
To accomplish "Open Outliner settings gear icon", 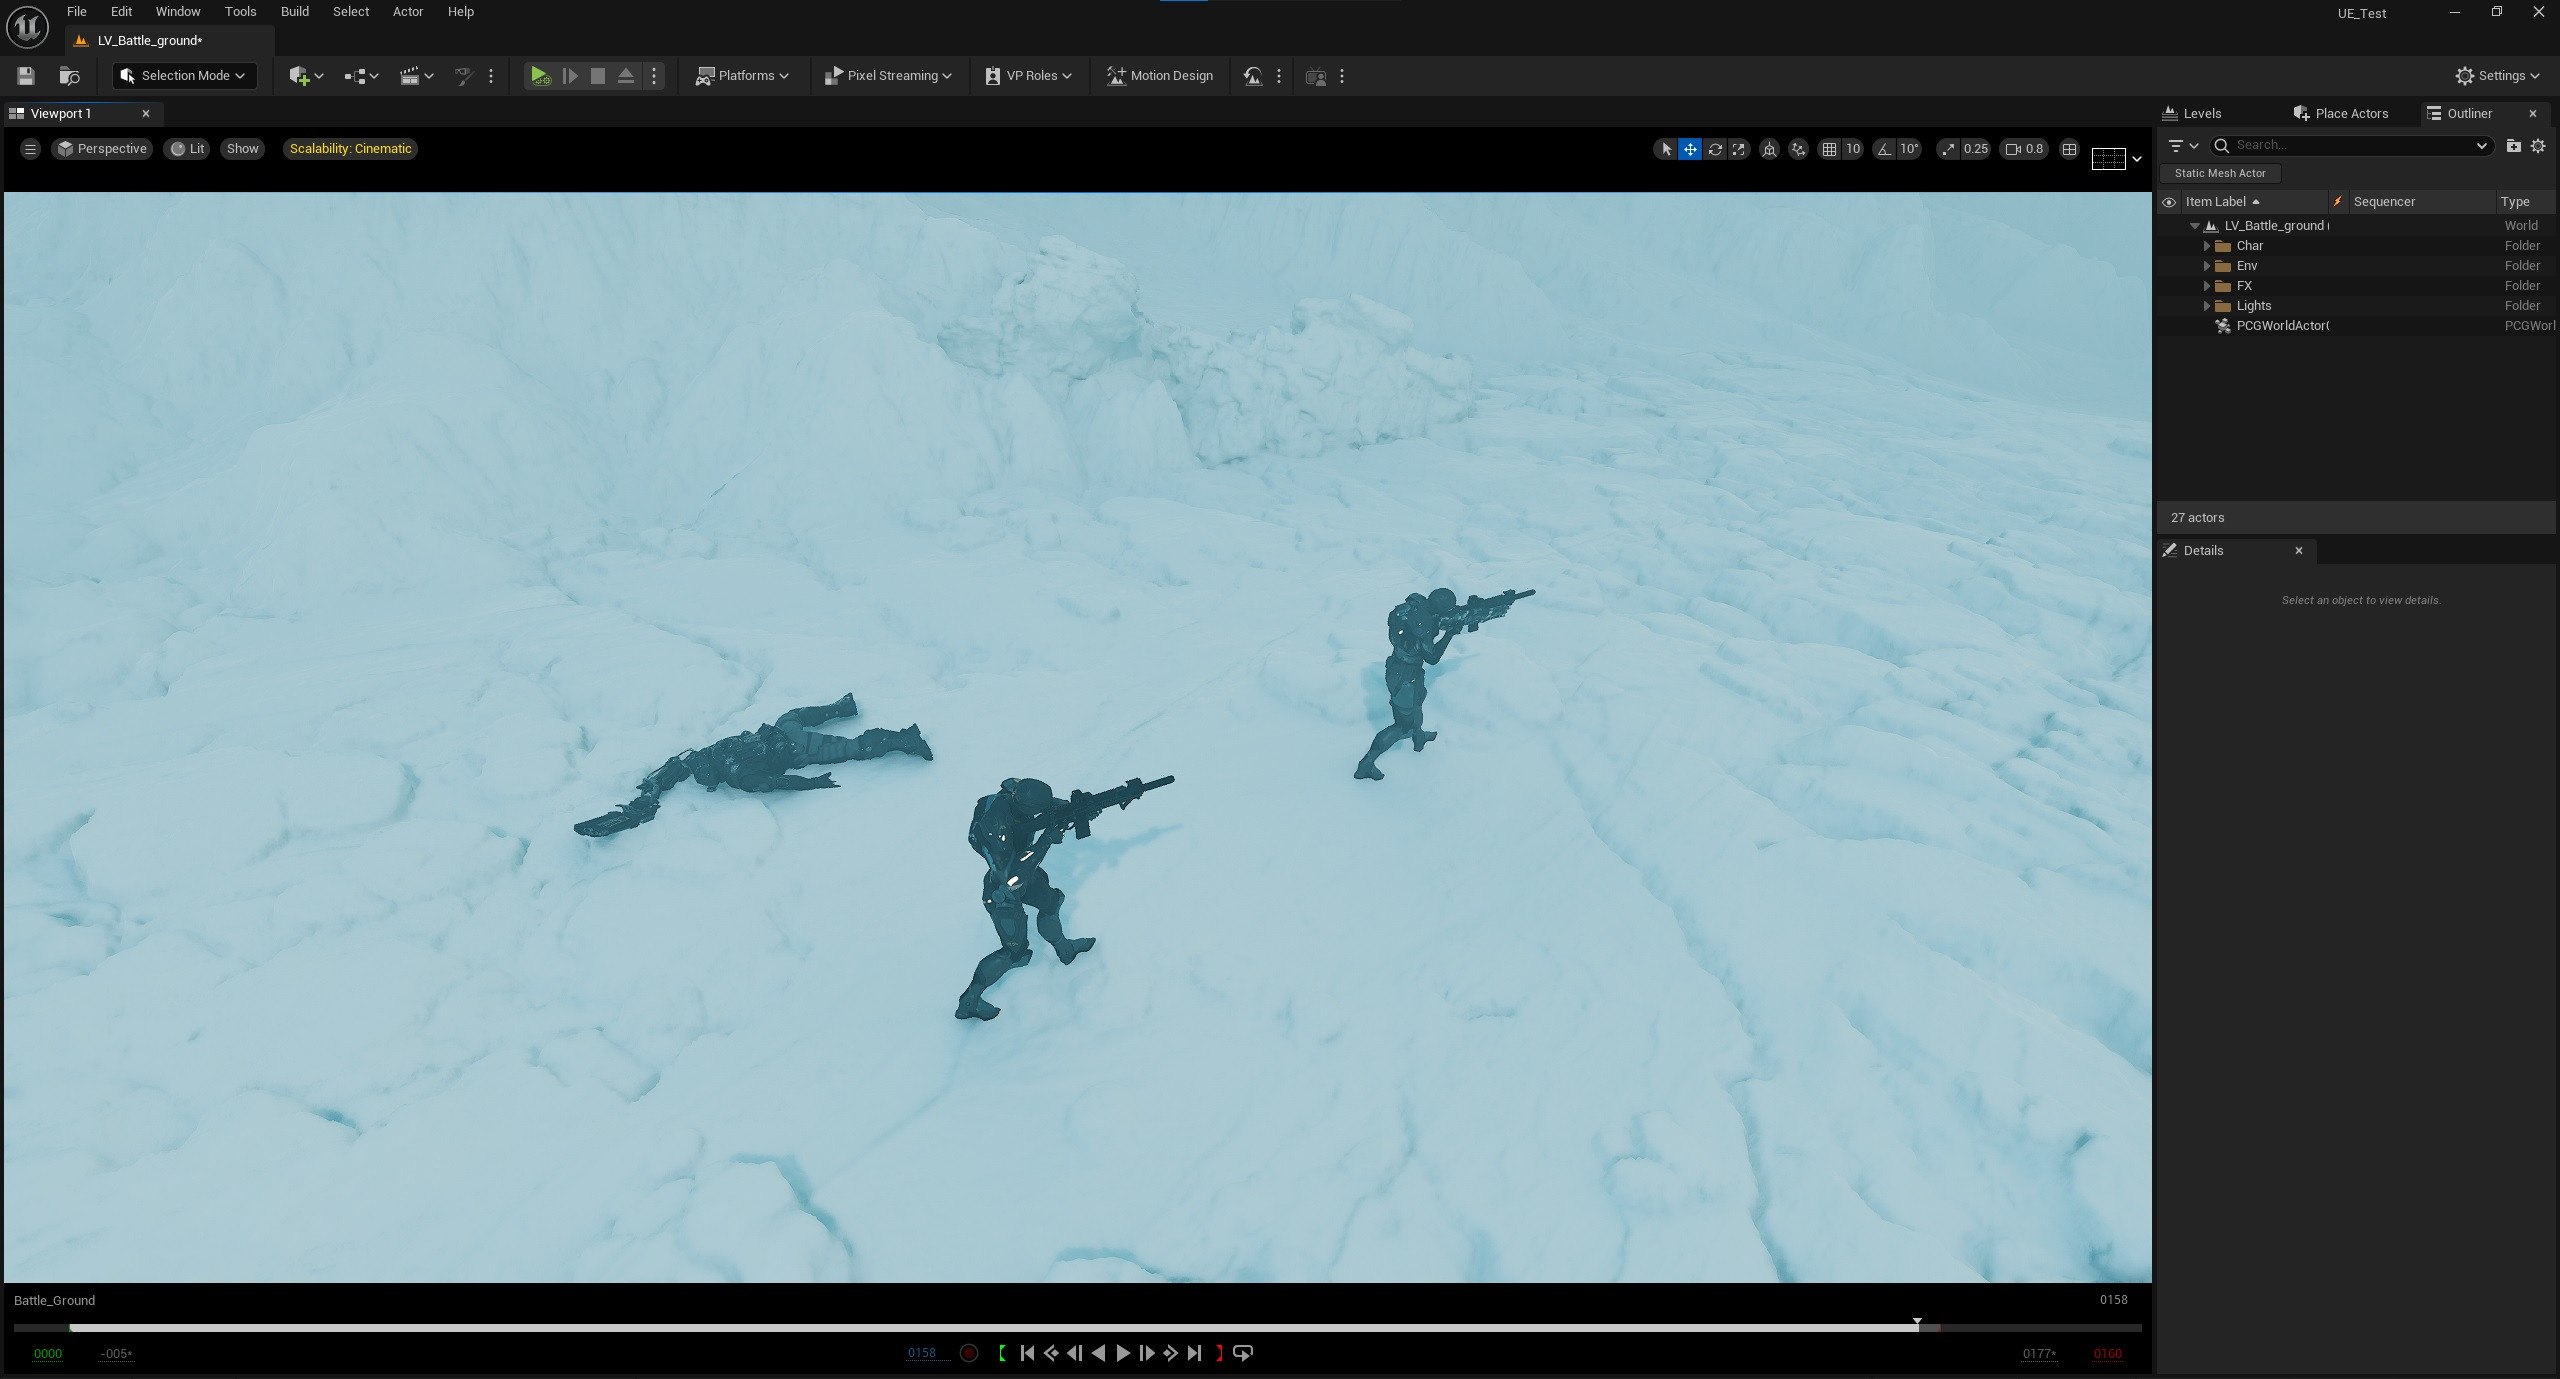I will pos(2538,146).
